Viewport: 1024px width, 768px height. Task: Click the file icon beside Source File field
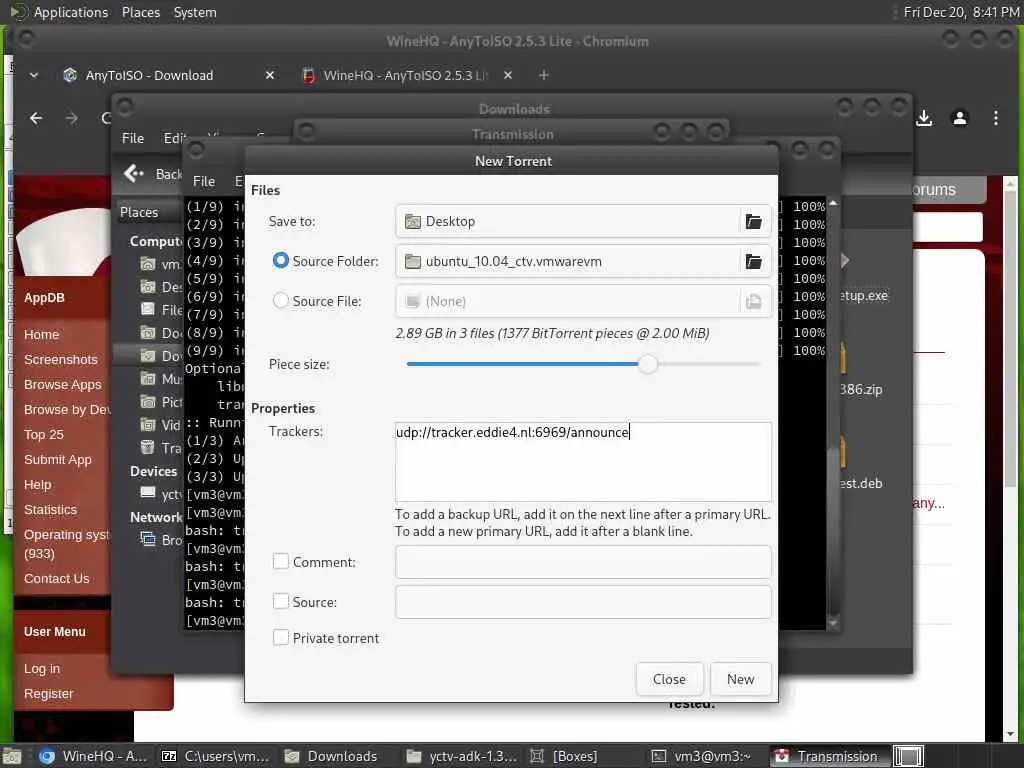click(753, 301)
